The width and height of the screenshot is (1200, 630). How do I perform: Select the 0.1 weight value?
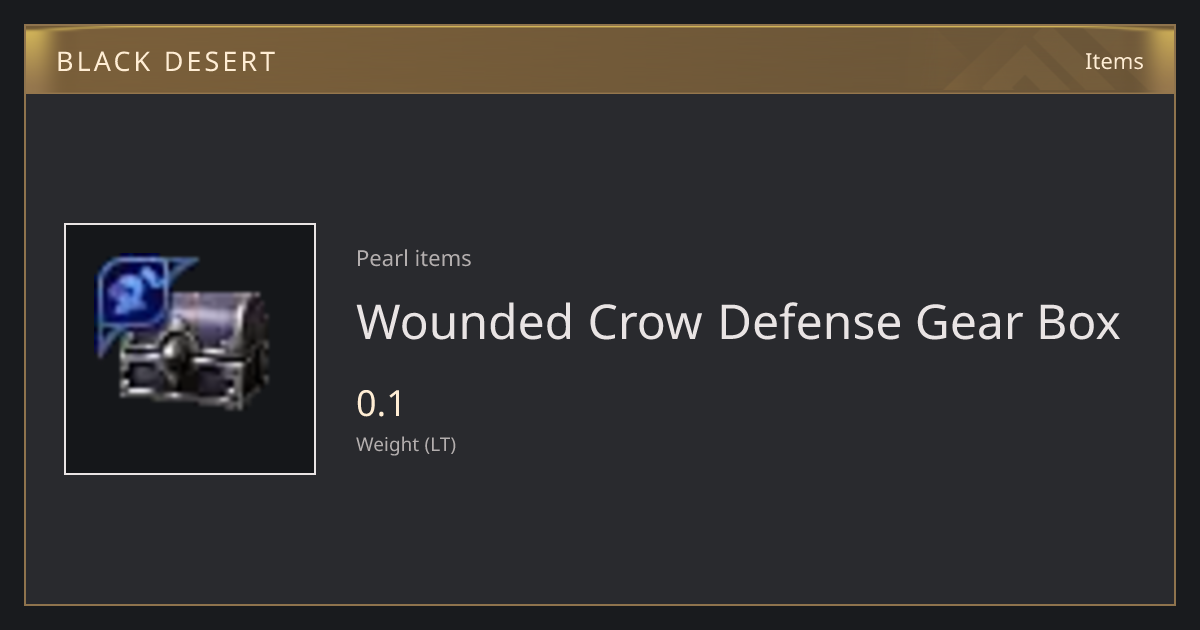pyautogui.click(x=380, y=404)
